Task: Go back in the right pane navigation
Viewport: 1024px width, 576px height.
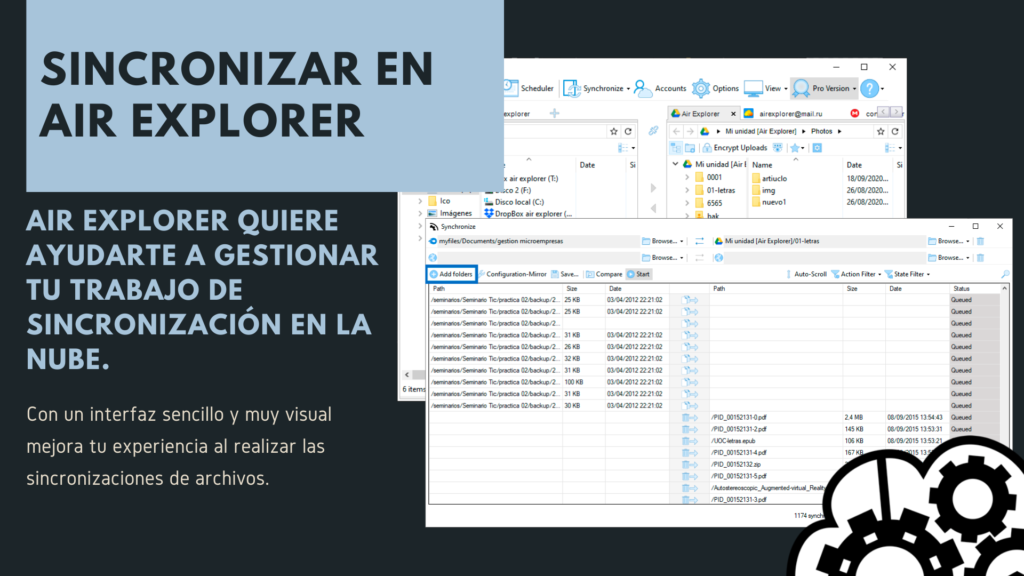Action: 676,131
